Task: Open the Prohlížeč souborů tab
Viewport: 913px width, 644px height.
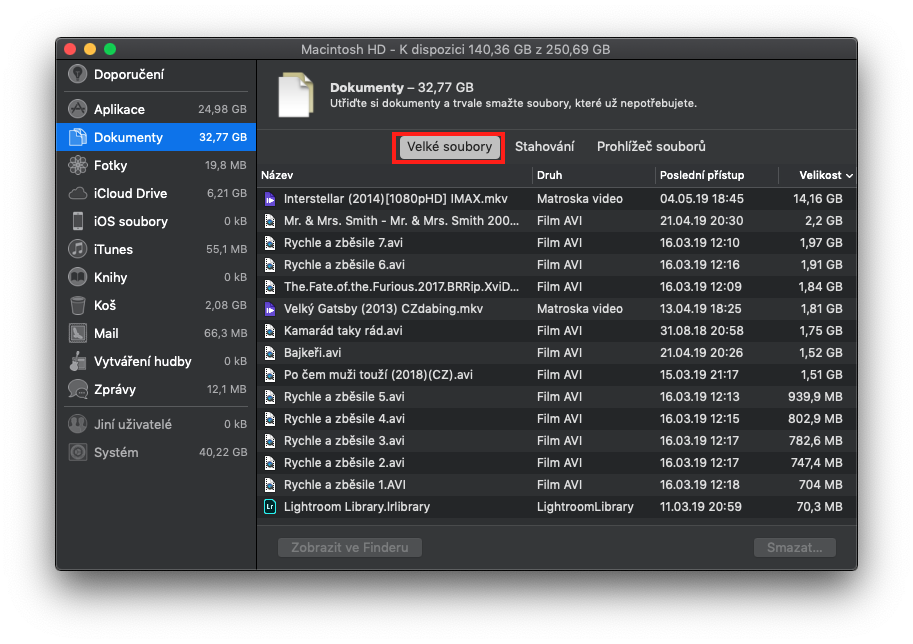Action: (x=651, y=147)
